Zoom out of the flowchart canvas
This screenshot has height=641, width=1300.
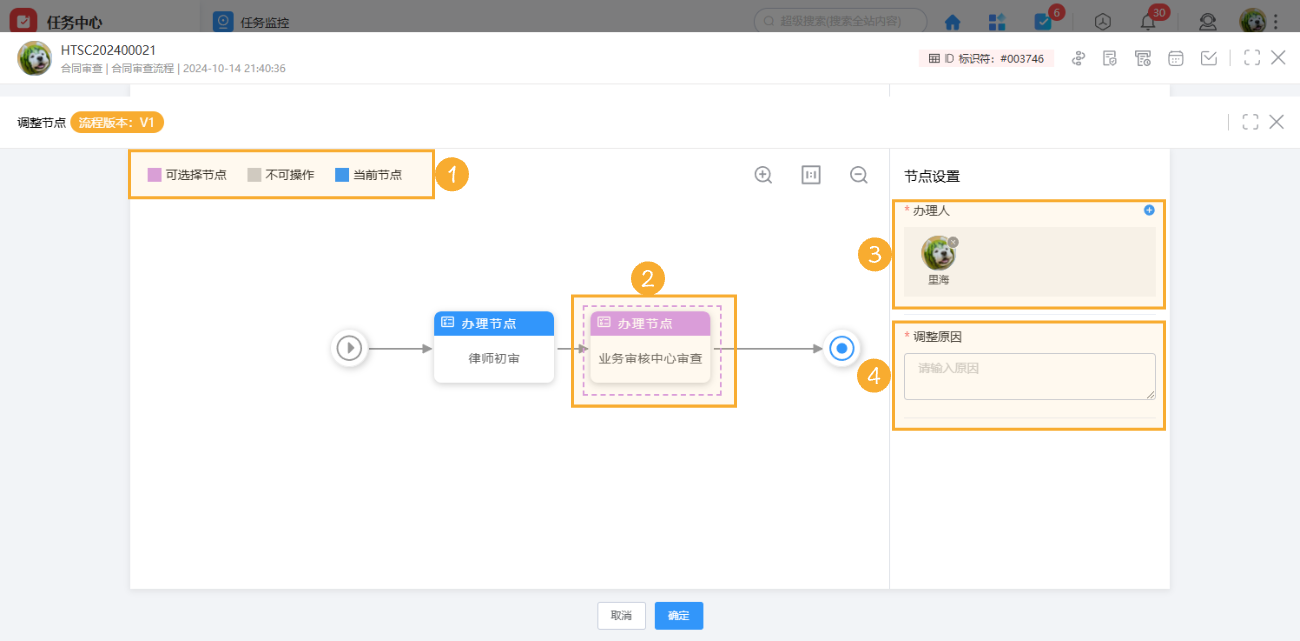(858, 174)
